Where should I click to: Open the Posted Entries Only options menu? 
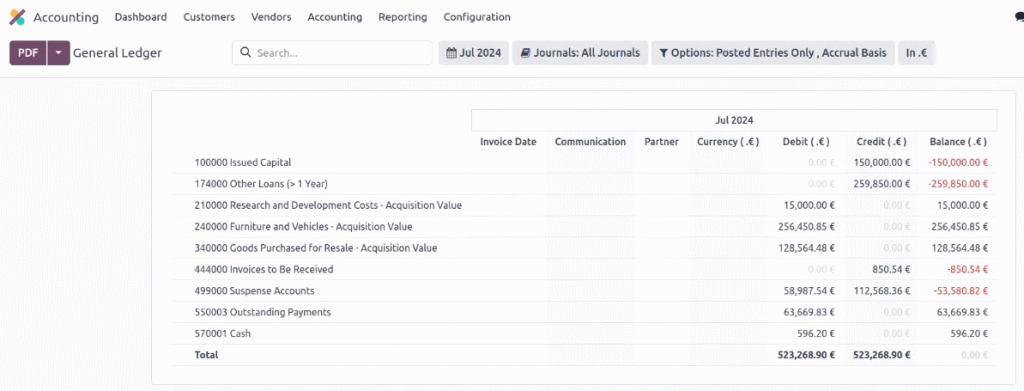[x=773, y=53]
